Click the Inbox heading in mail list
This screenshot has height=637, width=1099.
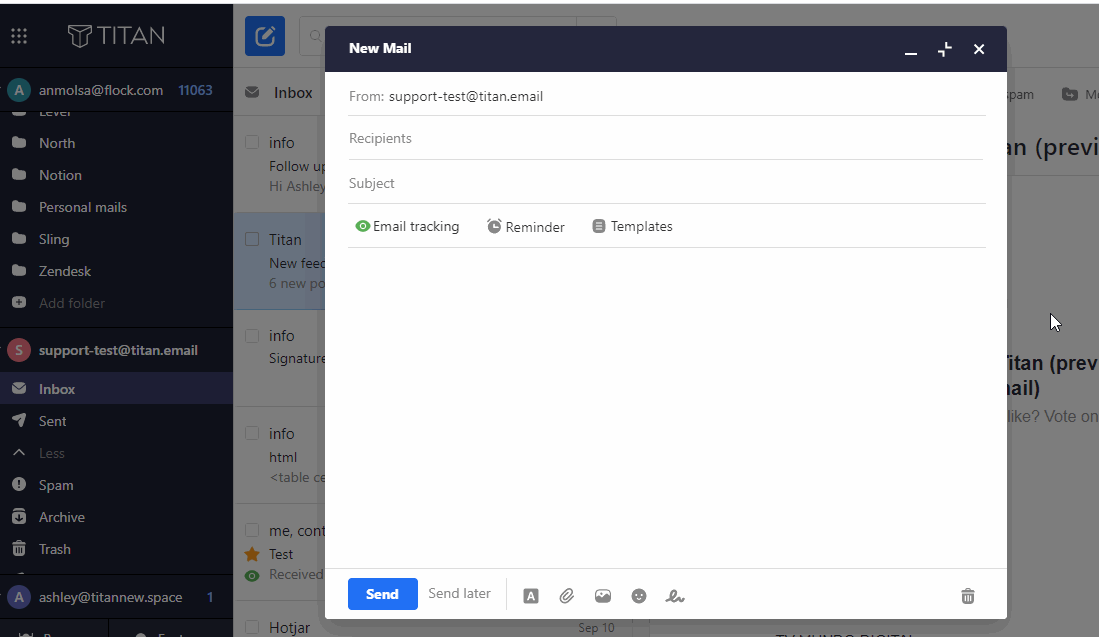[293, 93]
